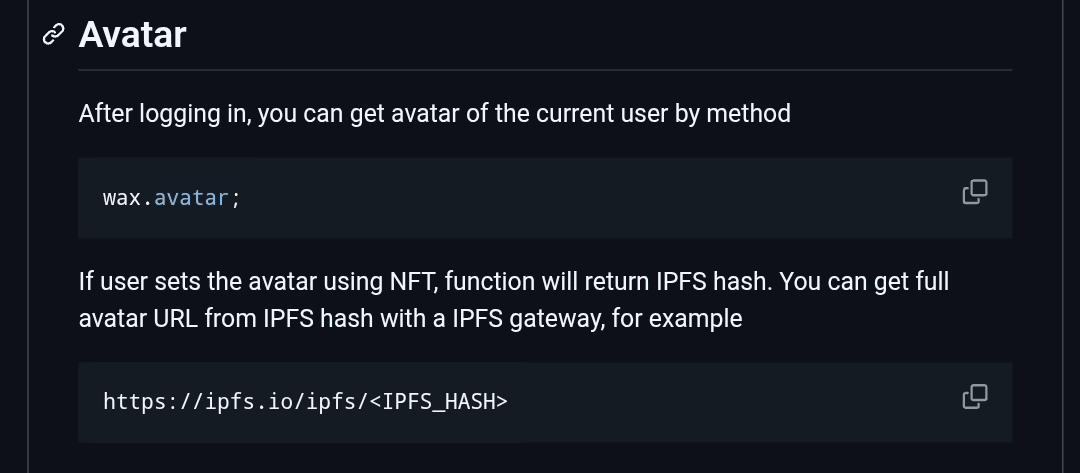The width and height of the screenshot is (1080, 473).
Task: Click the https://ipfs.io/ipfs/ URL text
Action: [x=236, y=401]
